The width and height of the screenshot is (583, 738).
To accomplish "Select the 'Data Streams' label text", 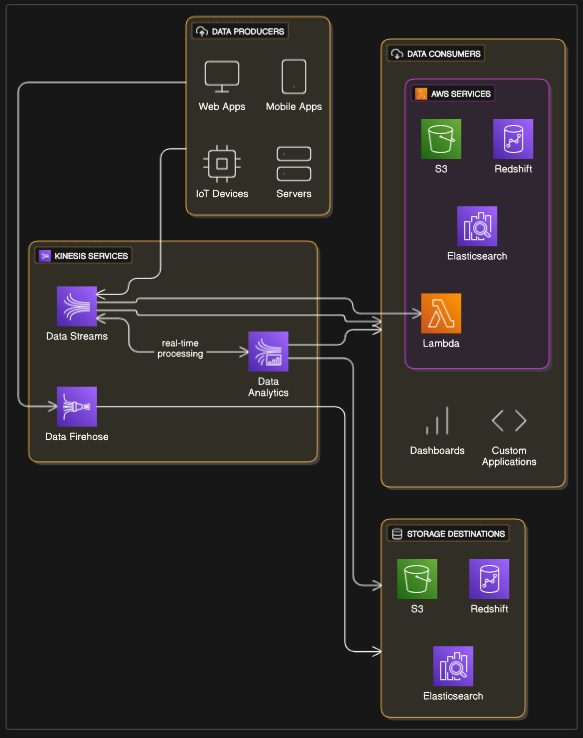I will click(x=77, y=336).
